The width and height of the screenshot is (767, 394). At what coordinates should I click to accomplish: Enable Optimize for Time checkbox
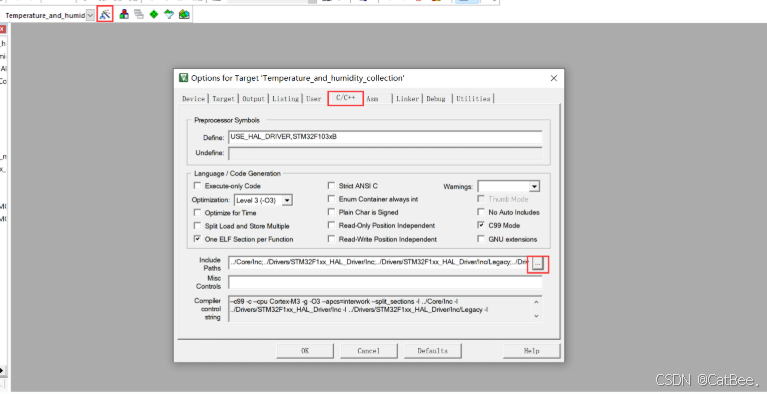coord(198,213)
